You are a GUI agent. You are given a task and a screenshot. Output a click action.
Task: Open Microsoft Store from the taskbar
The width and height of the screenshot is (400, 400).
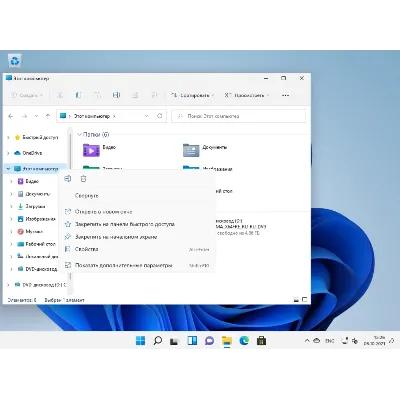click(261, 341)
